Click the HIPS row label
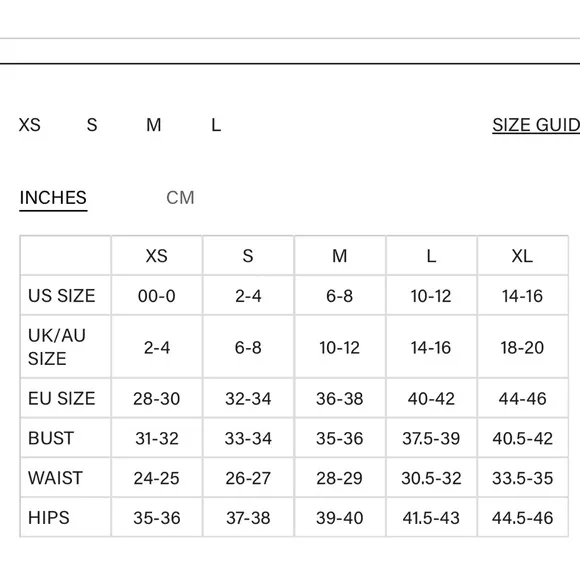Screen dimensions: 580x580 coord(48,517)
